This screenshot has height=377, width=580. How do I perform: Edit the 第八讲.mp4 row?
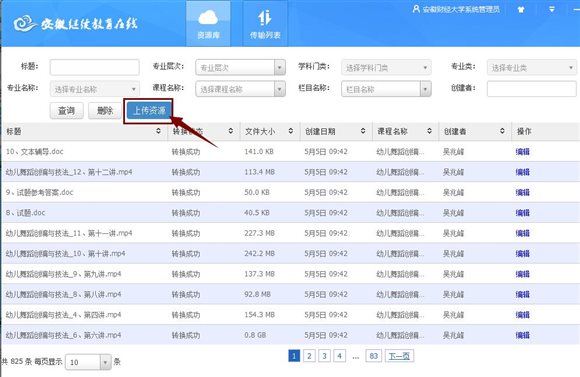coord(523,294)
